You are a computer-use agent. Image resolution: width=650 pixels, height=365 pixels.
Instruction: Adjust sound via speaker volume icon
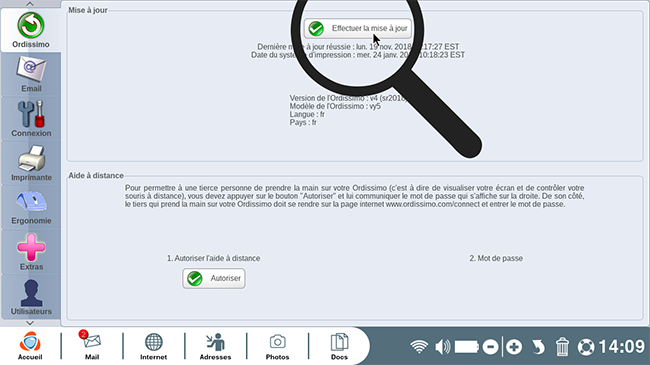pyautogui.click(x=442, y=347)
